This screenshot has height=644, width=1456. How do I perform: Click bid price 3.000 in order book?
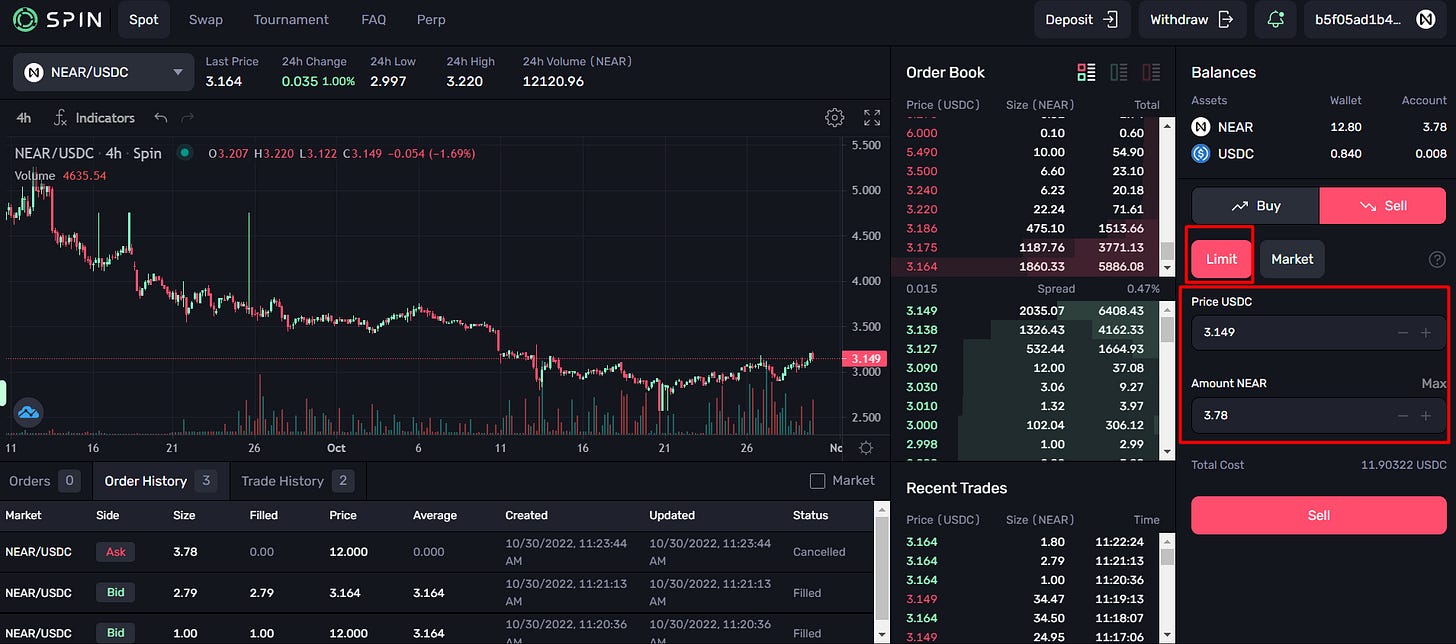[x=921, y=425]
